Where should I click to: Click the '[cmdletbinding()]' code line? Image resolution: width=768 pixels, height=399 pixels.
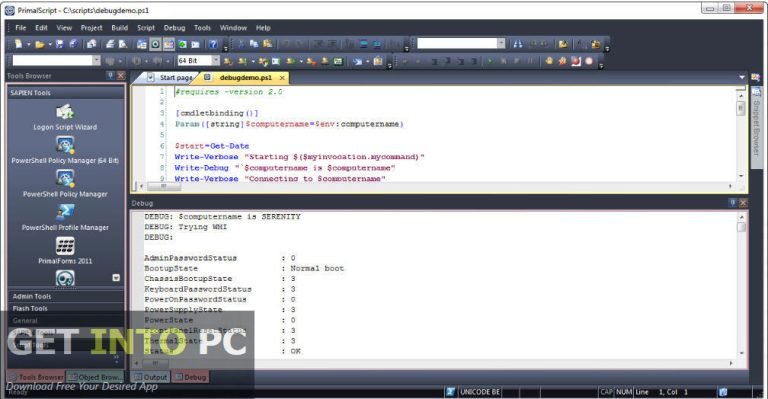pyautogui.click(x=216, y=113)
